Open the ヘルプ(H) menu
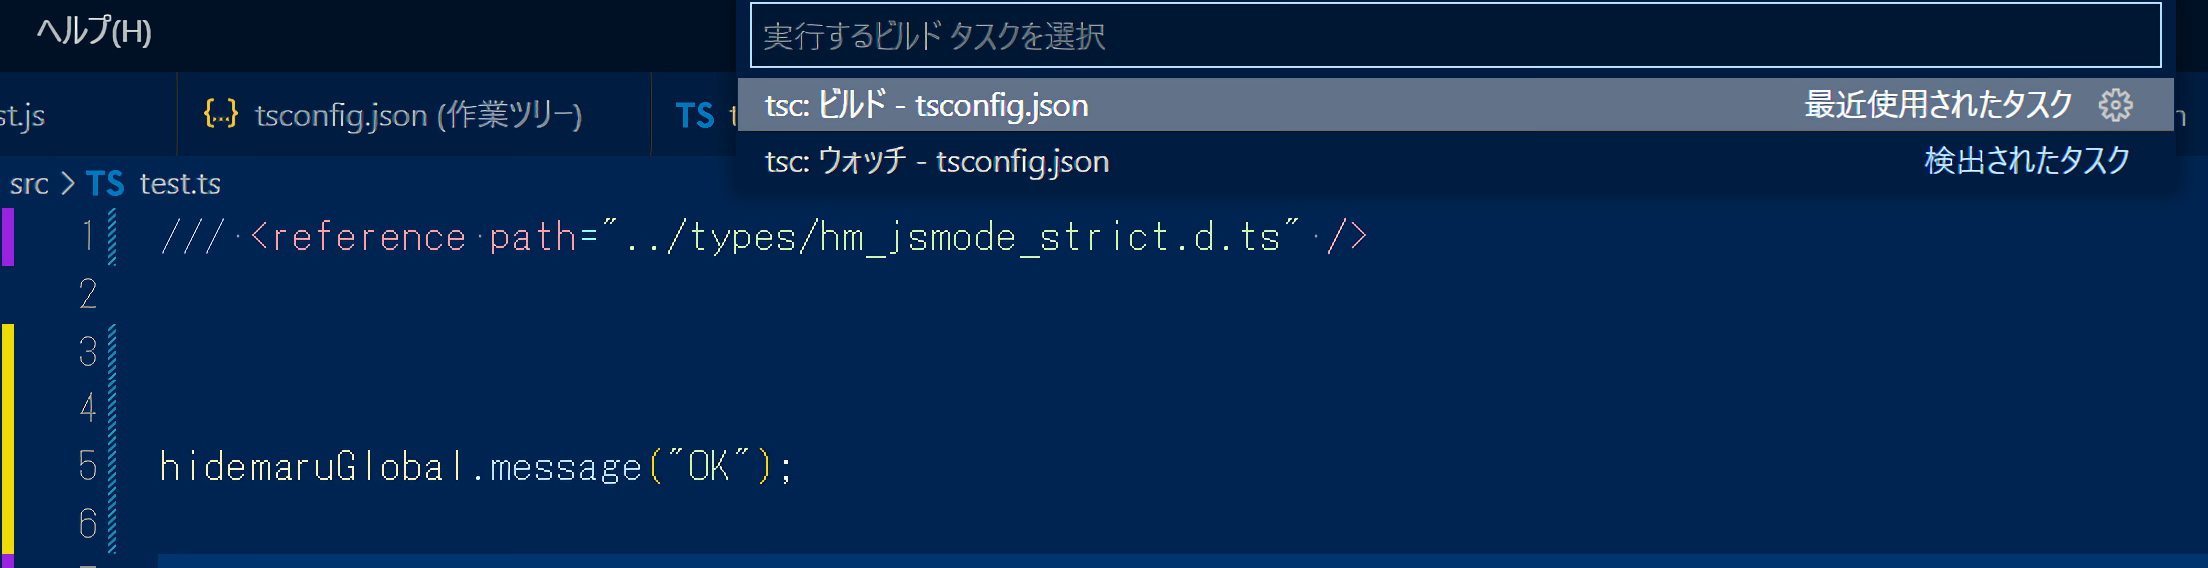Screen dimensions: 2208x568 [94, 32]
